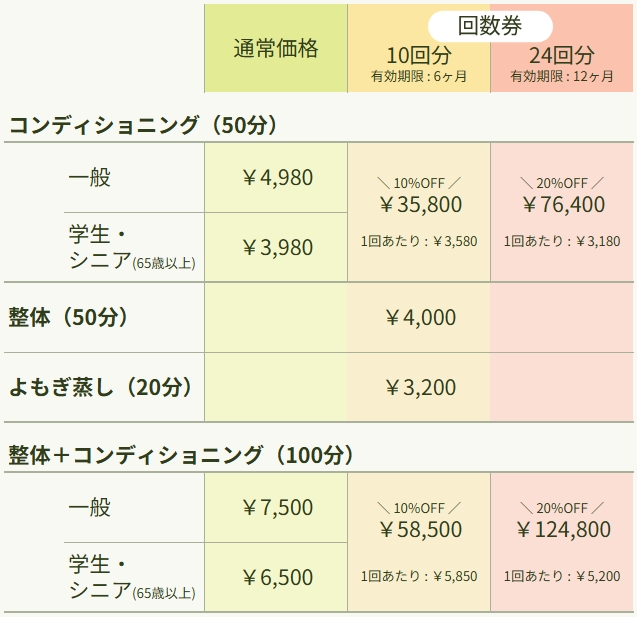The image size is (637, 617).
Task: Click the 整体＋コンディショニング（100分） section heading
Action: pos(182,455)
